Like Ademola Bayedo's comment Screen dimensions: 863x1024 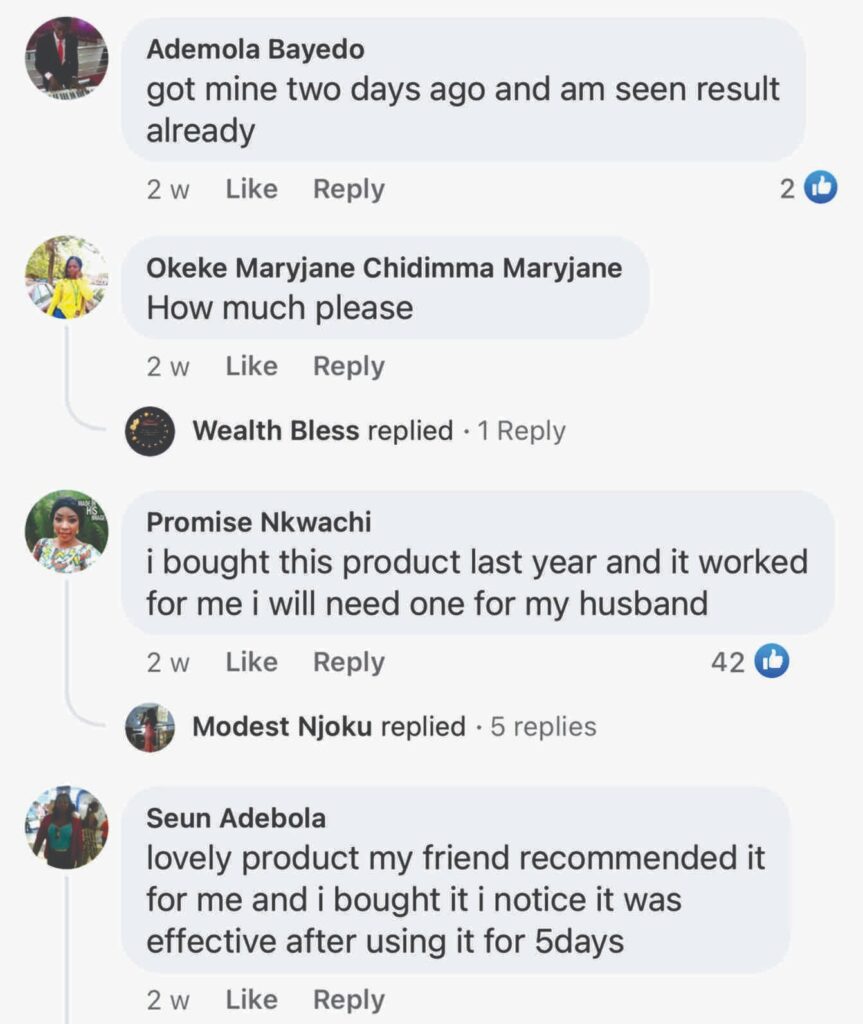click(x=251, y=189)
